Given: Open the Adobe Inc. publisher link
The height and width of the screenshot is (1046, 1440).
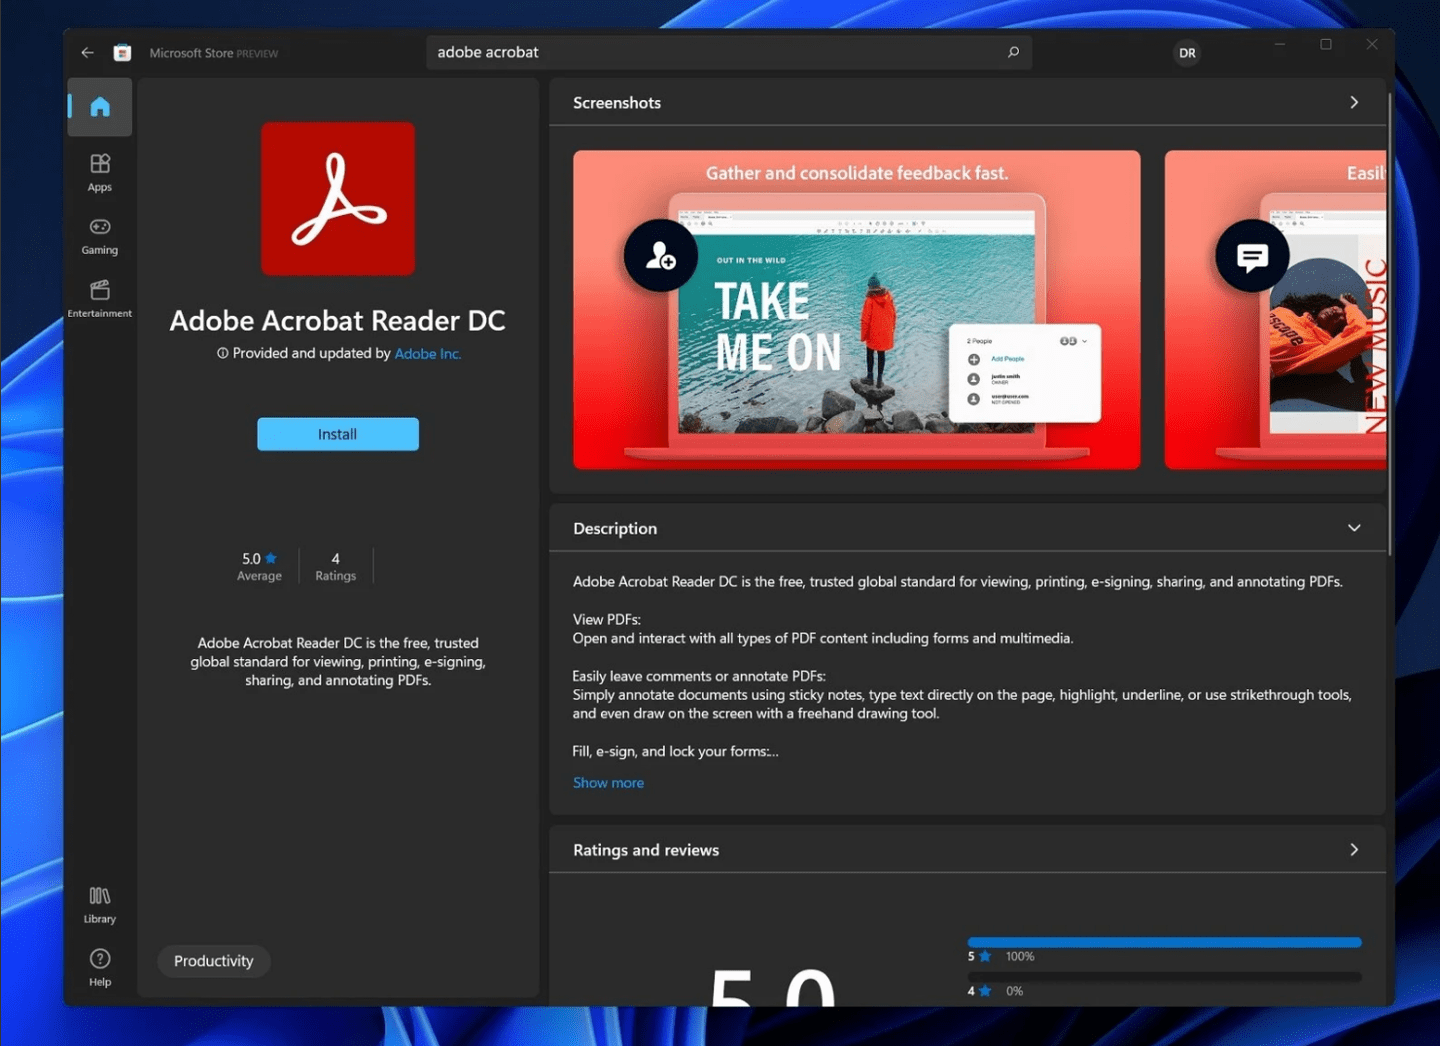Looking at the screenshot, I should [428, 353].
